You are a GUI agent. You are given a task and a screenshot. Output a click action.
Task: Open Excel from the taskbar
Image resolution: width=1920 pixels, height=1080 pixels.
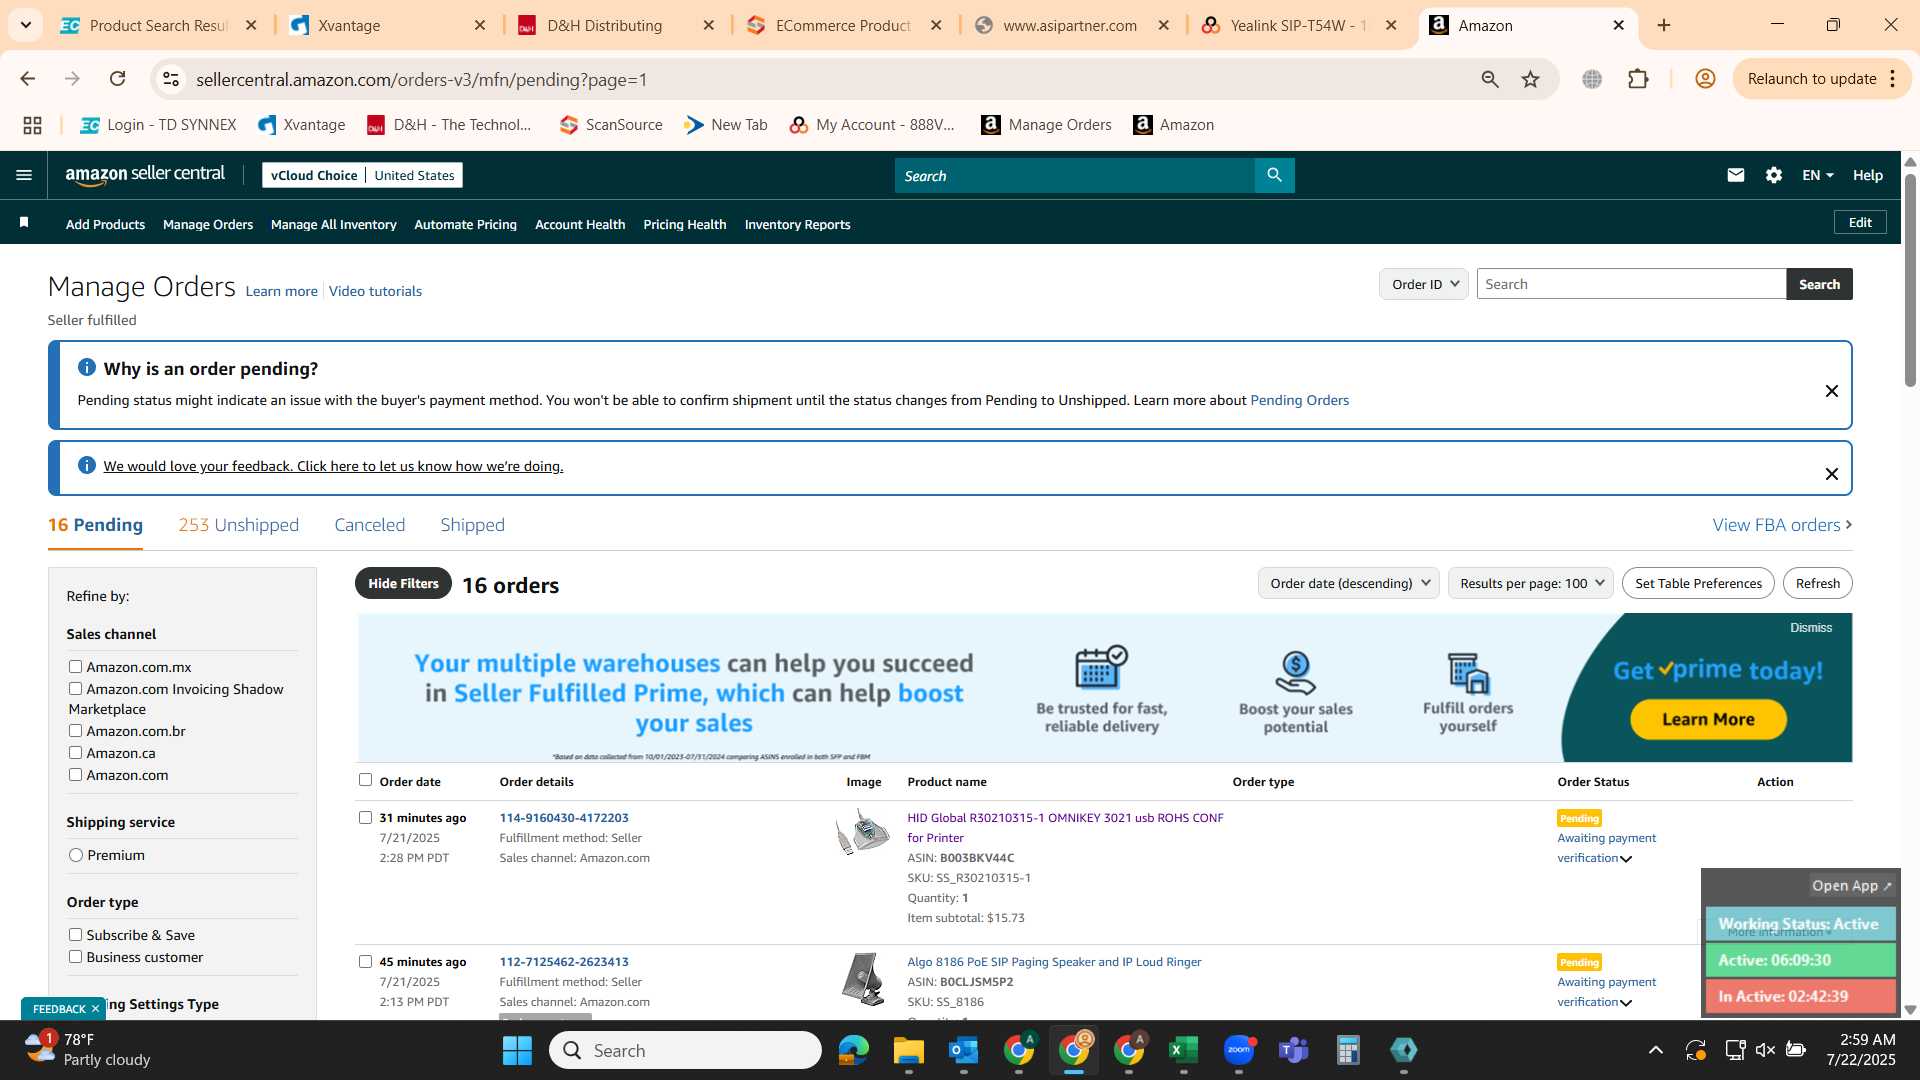[x=1183, y=1050]
